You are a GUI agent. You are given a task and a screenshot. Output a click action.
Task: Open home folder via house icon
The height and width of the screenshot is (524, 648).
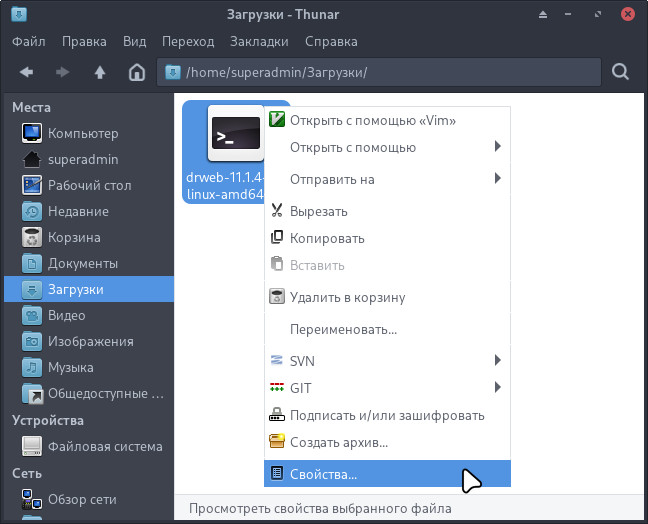137,72
